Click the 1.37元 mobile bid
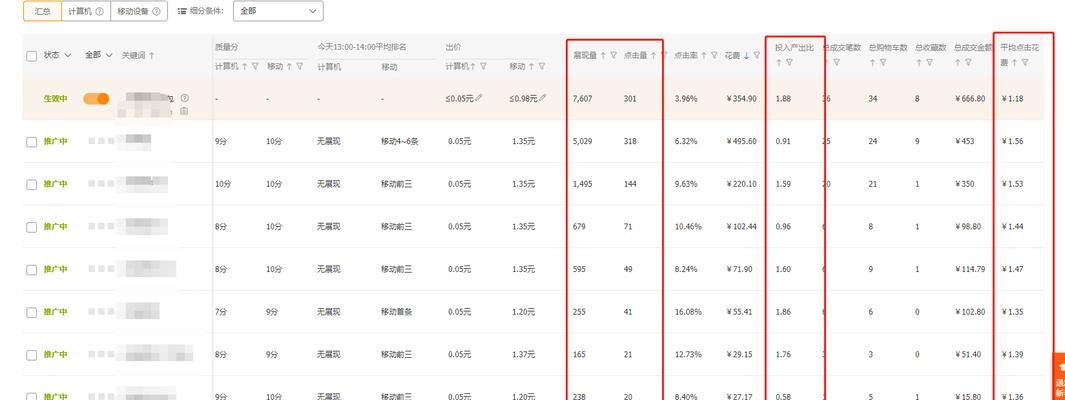 point(524,354)
